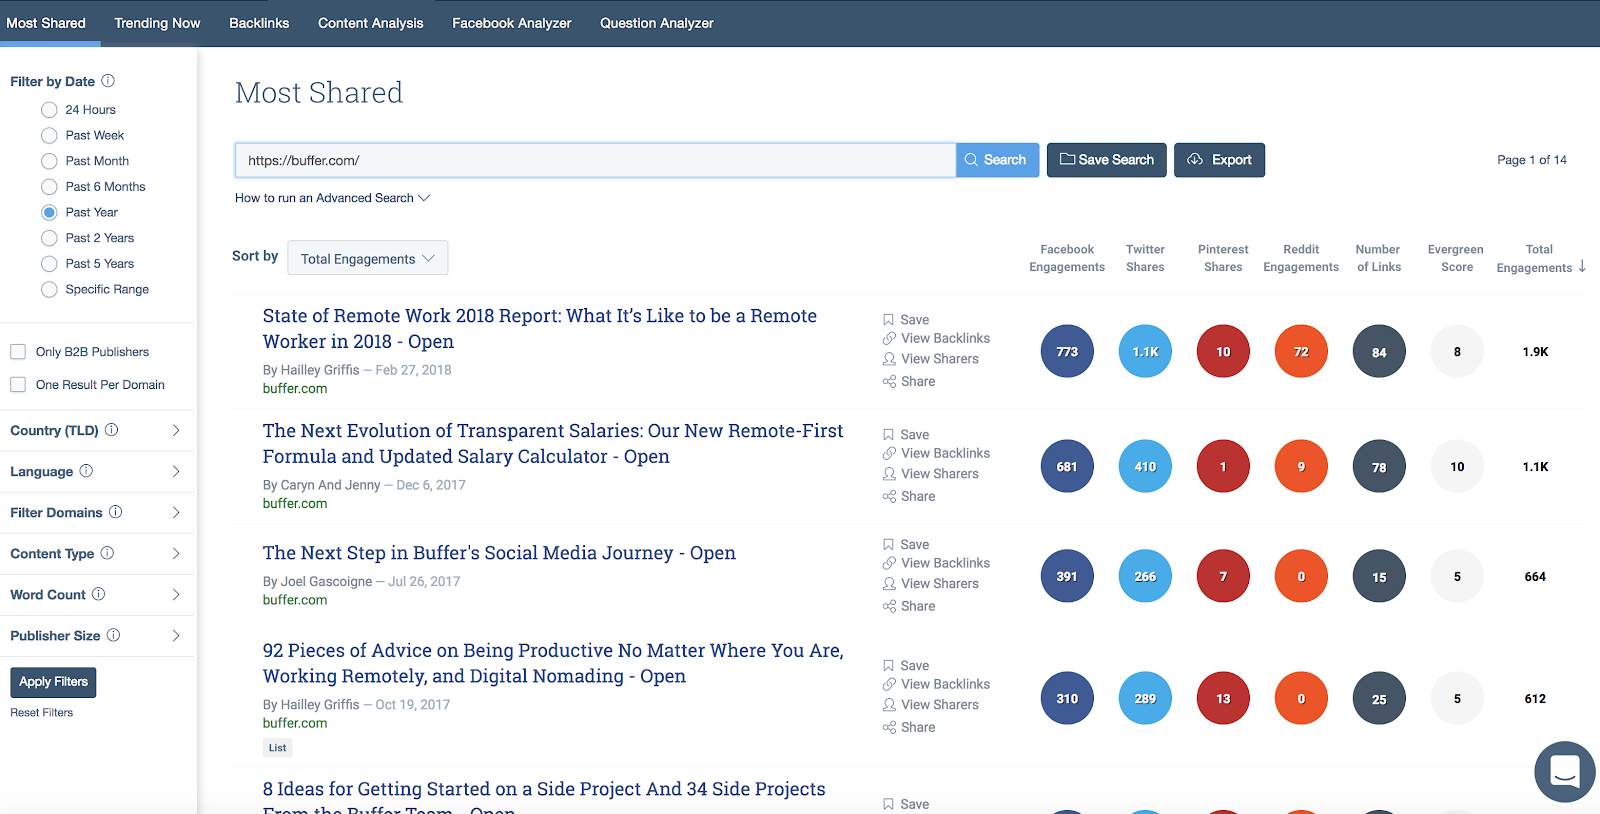
Task: Click the Save Search button
Action: point(1106,160)
